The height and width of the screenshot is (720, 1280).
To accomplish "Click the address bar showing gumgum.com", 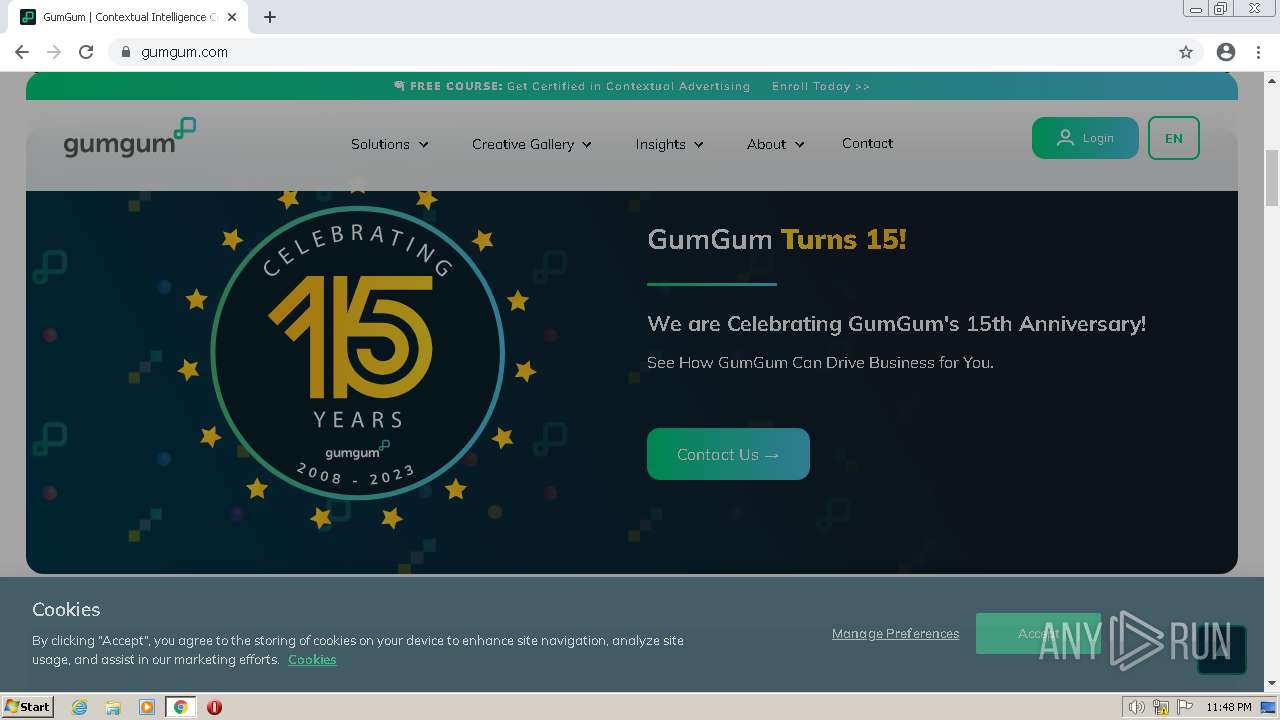I will point(640,52).
